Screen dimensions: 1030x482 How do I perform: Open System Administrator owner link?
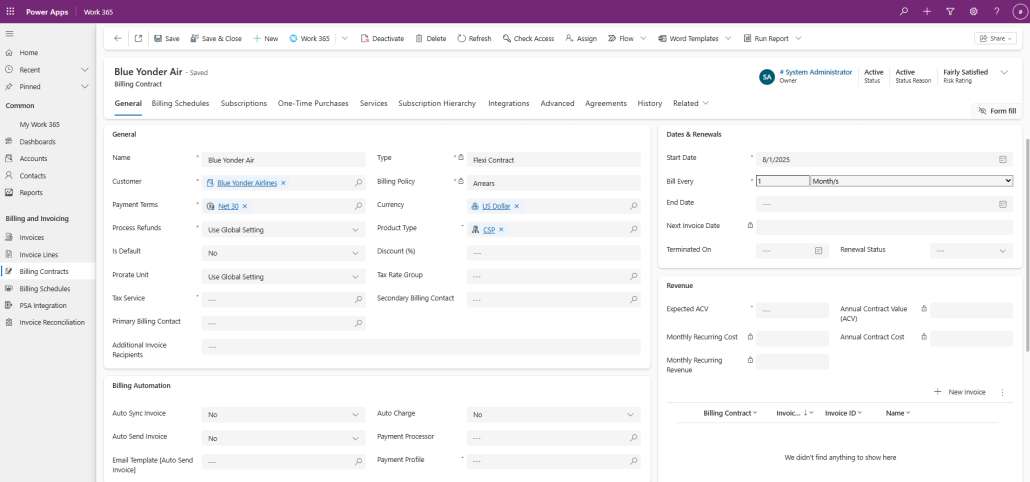pos(815,72)
